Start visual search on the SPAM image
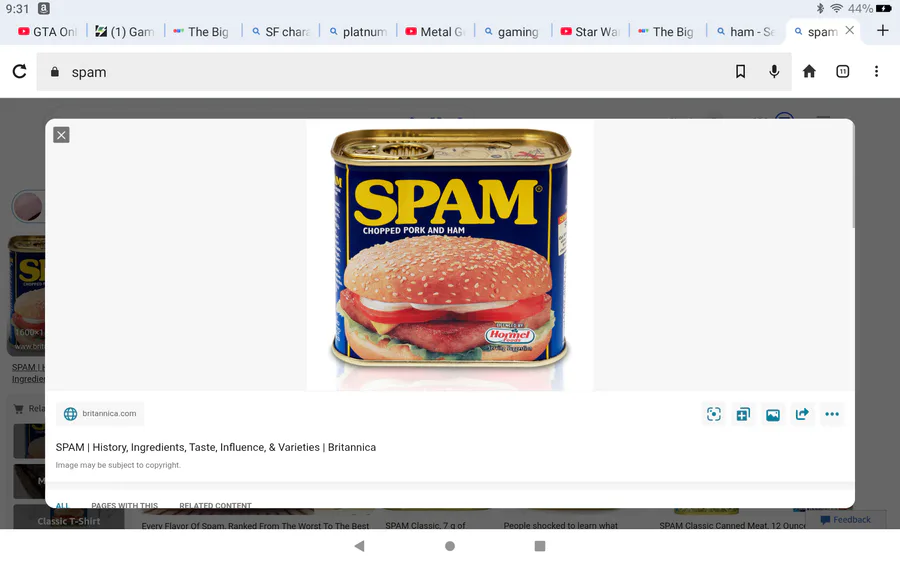Screen dimensions: 900x563 click(713, 414)
